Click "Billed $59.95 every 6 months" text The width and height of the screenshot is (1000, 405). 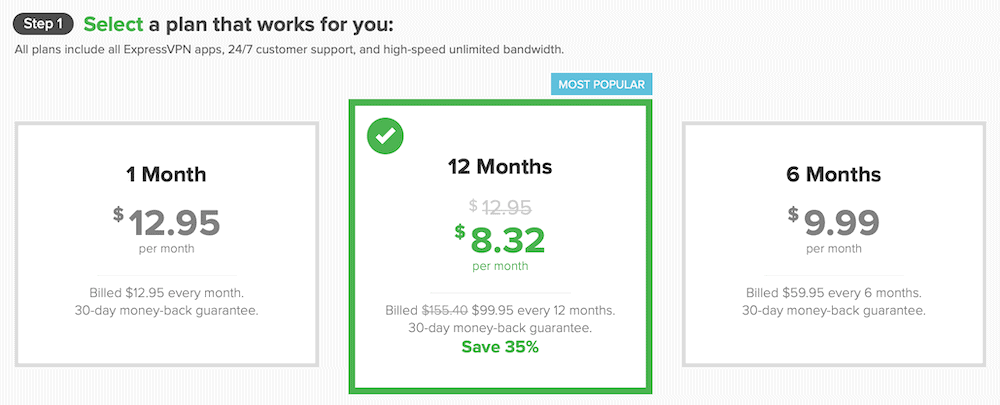click(831, 293)
